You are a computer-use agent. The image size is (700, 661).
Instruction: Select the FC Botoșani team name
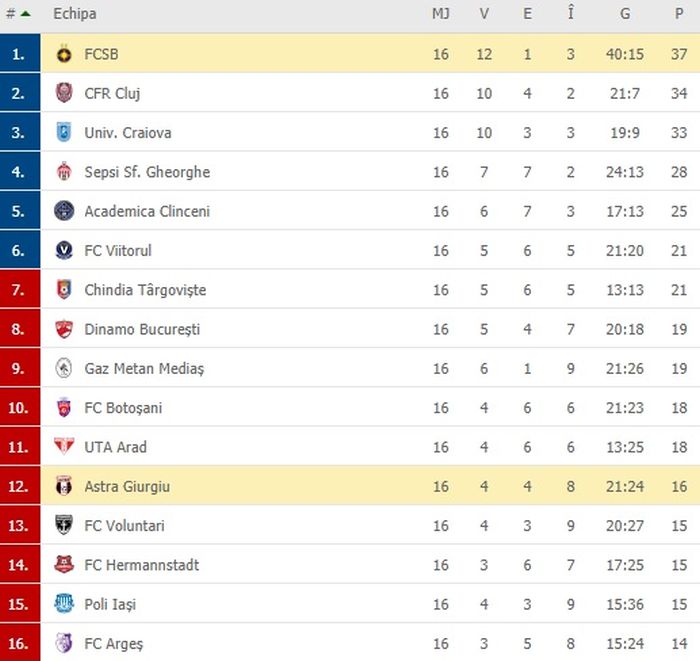[x=123, y=408]
